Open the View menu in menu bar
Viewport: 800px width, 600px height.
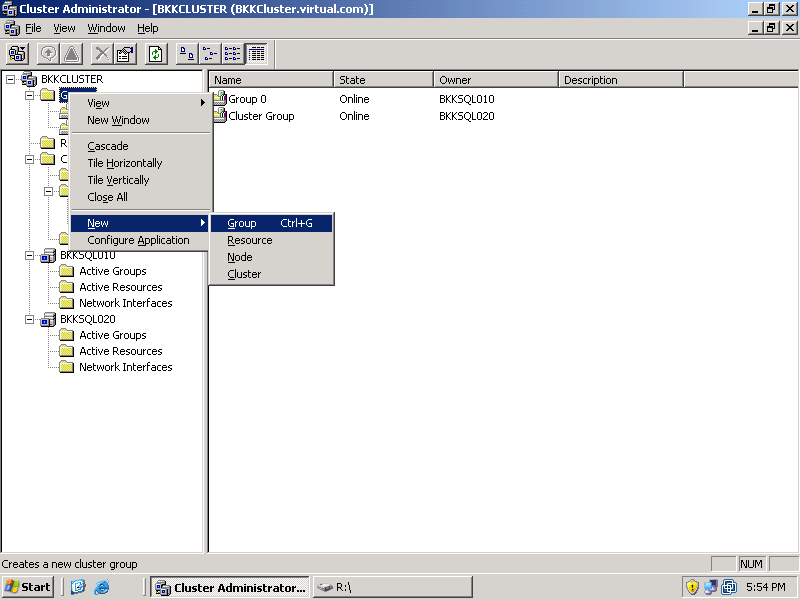tap(64, 28)
